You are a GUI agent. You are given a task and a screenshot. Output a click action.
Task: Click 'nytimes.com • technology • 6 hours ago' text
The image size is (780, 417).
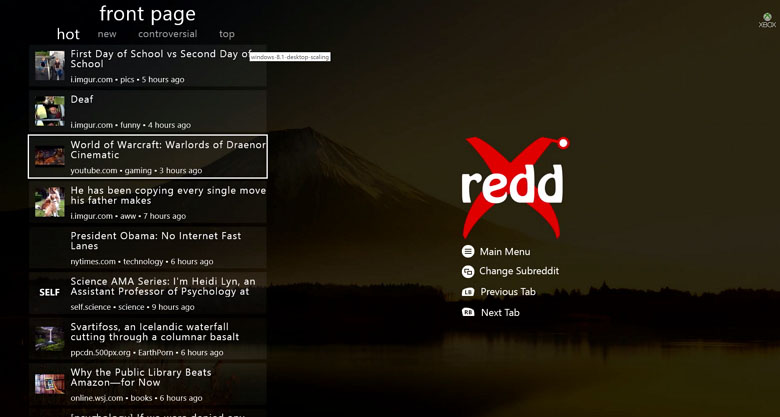[x=142, y=262]
